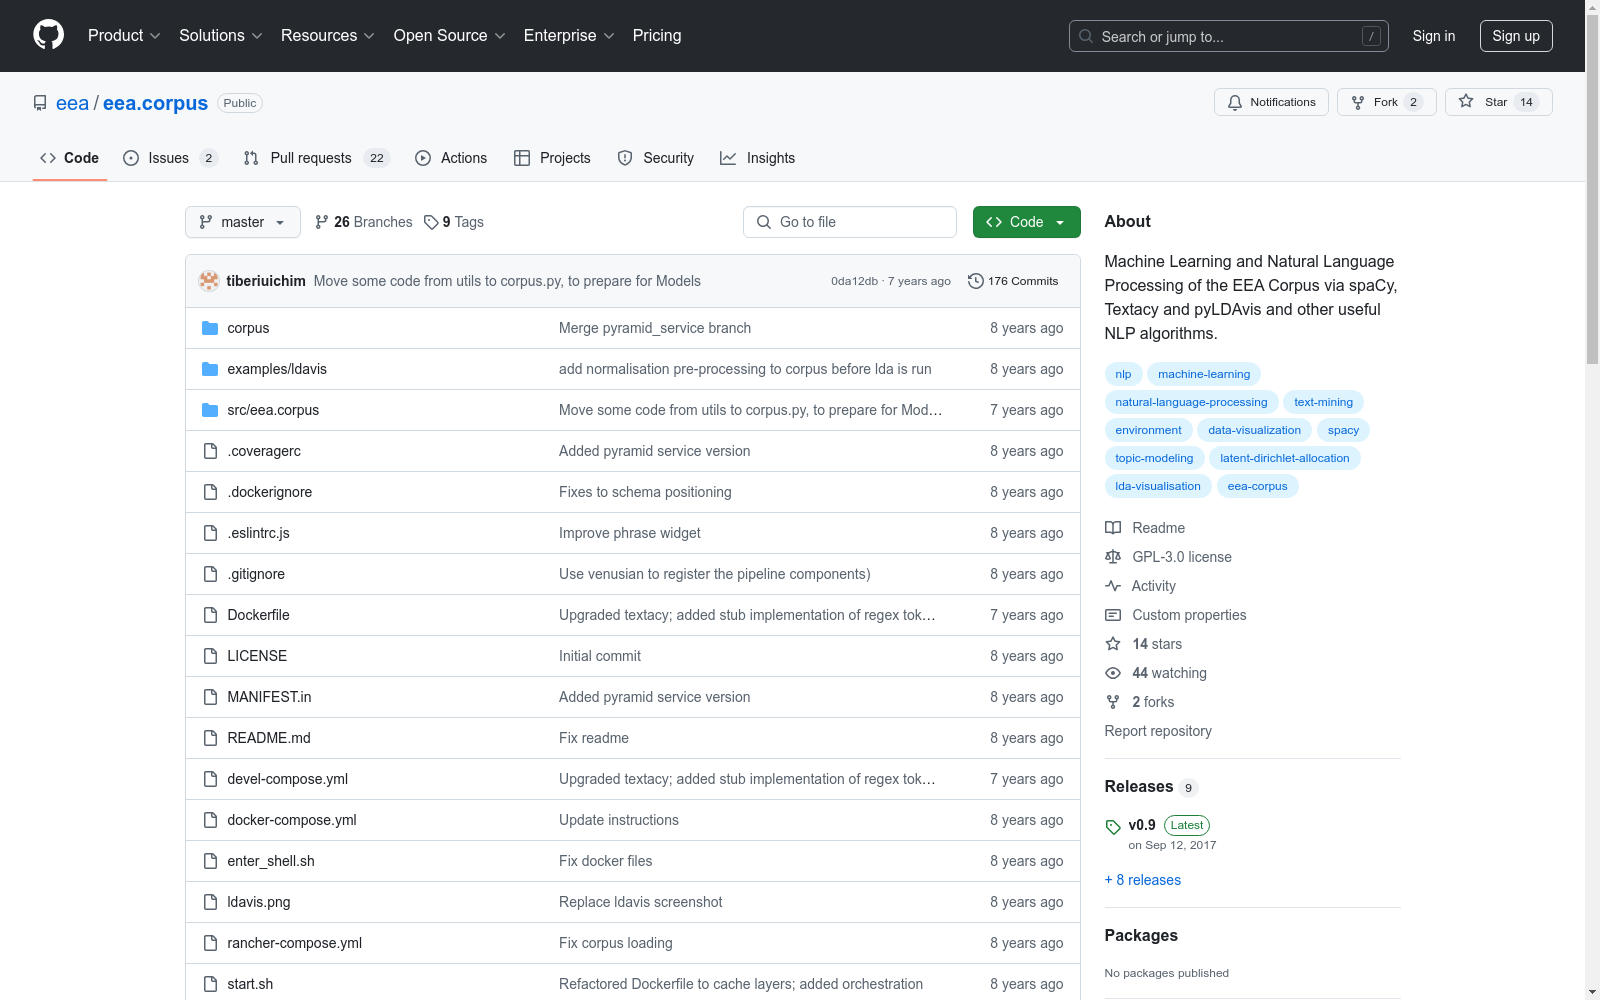Click the file icon beside docker-compose.yml

(x=210, y=820)
